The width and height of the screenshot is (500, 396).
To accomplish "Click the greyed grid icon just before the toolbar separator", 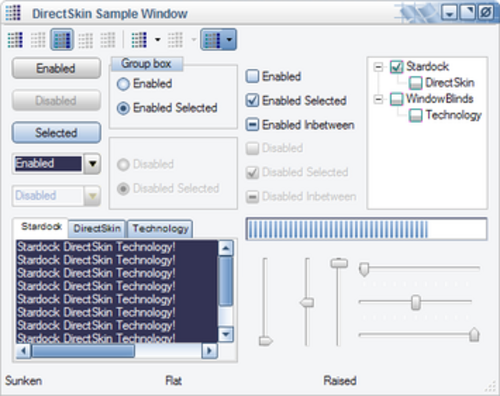I will point(108,40).
